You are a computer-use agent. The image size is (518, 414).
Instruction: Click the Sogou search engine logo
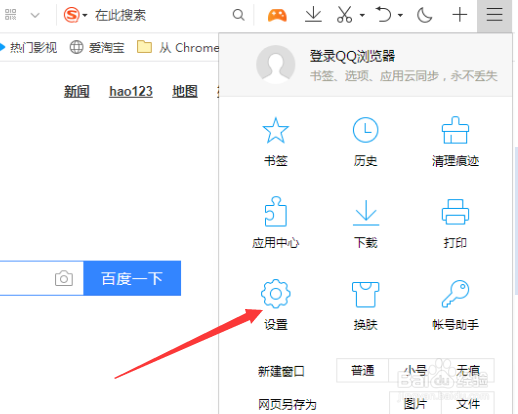point(71,15)
